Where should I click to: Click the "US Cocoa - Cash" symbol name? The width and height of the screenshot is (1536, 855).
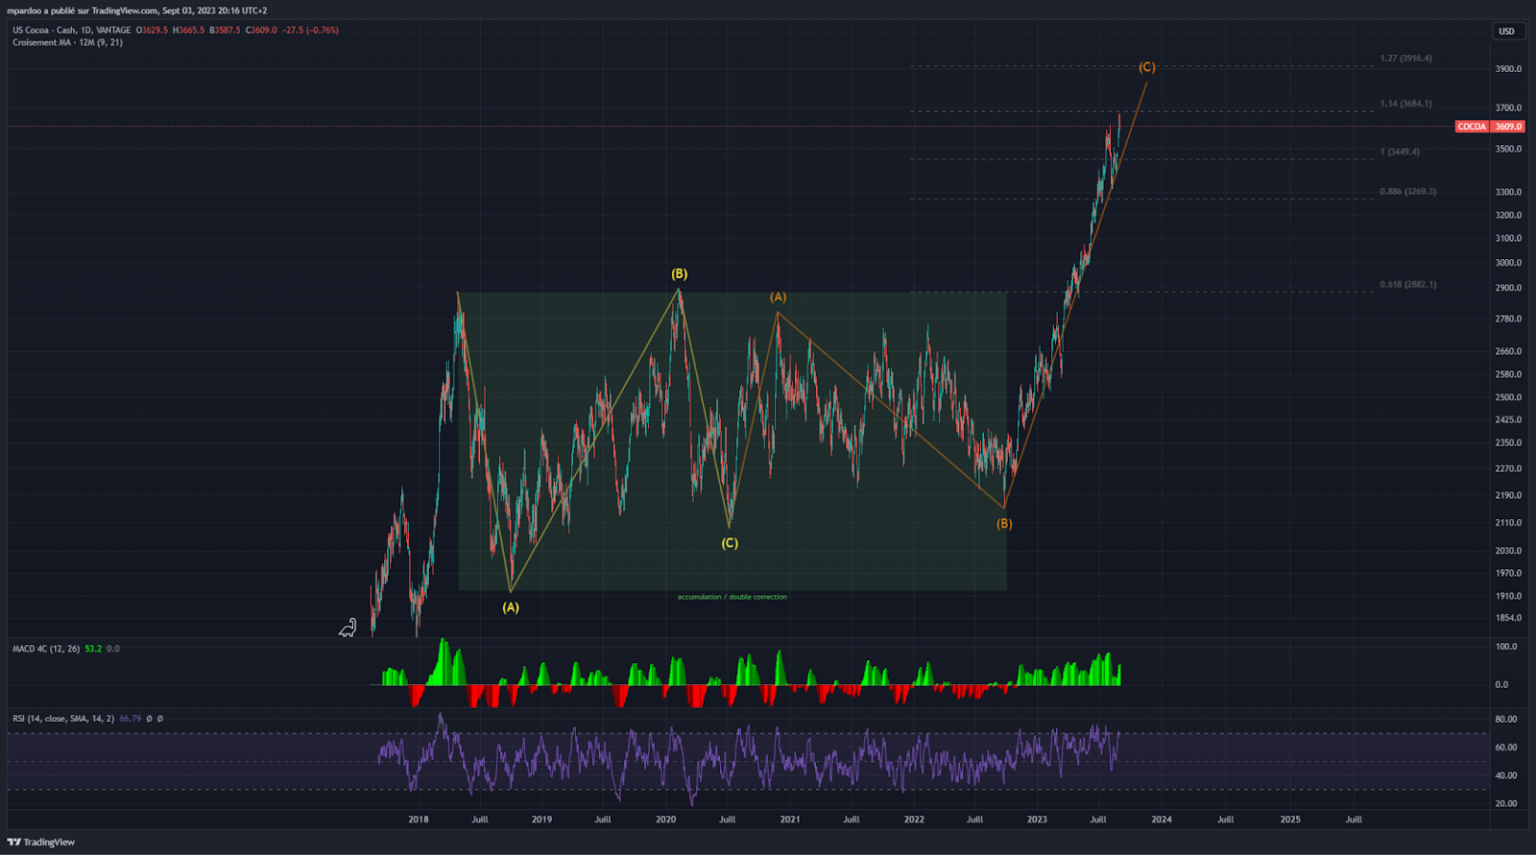(45, 31)
